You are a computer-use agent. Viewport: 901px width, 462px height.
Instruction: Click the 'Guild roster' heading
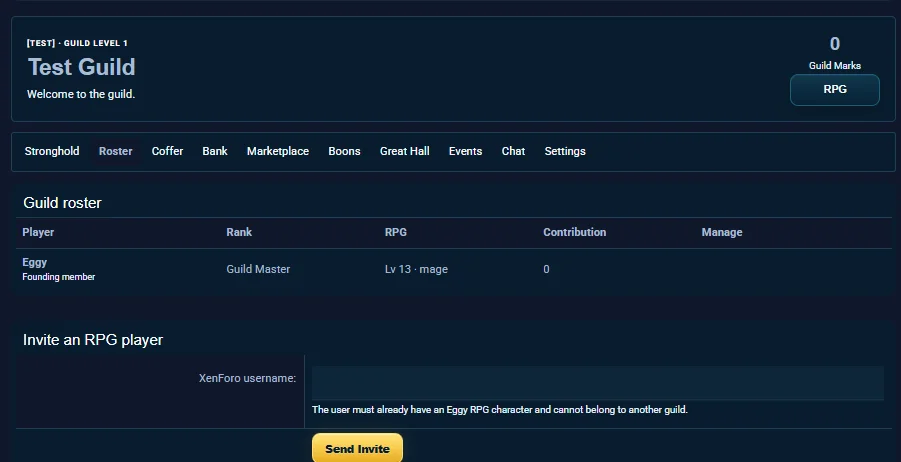(62, 203)
